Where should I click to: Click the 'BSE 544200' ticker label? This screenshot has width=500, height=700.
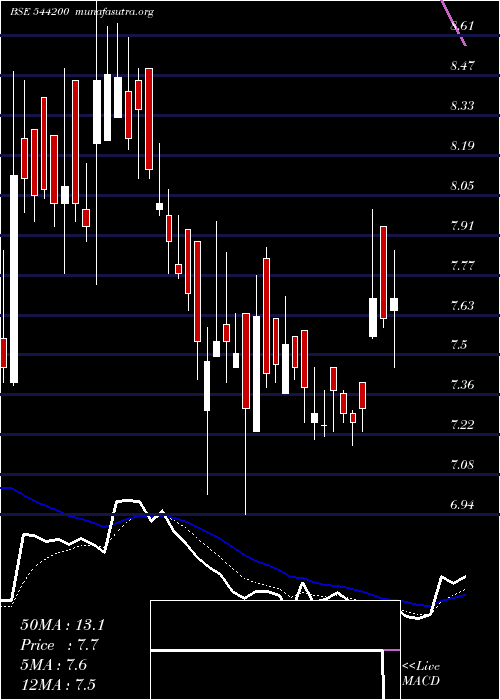click(39, 12)
